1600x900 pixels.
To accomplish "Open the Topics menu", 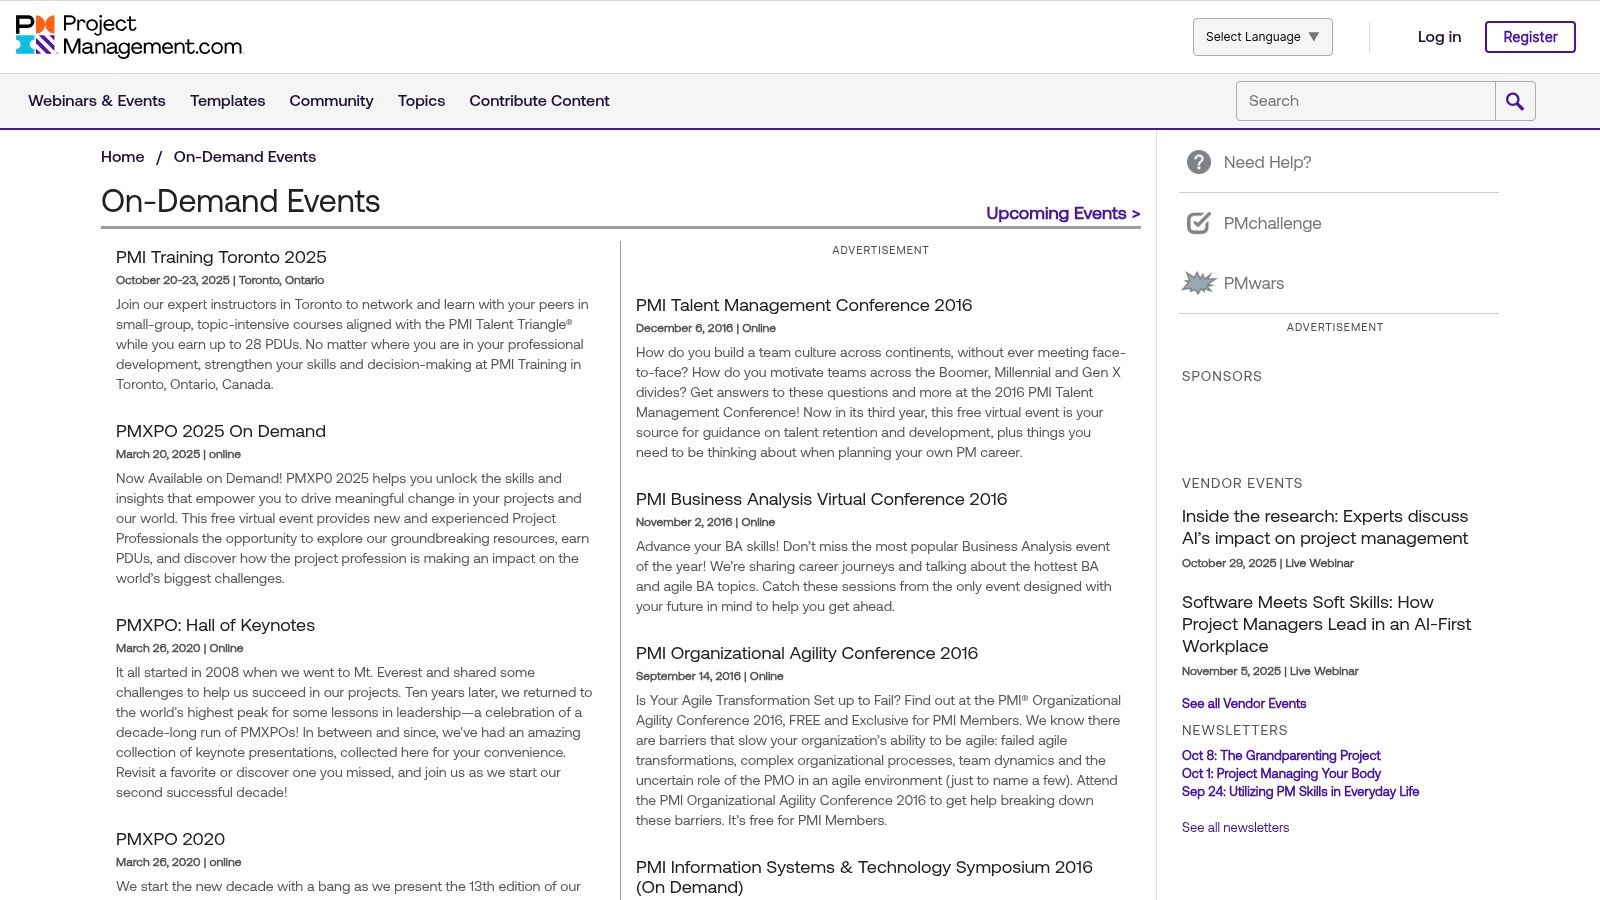I will click(421, 100).
